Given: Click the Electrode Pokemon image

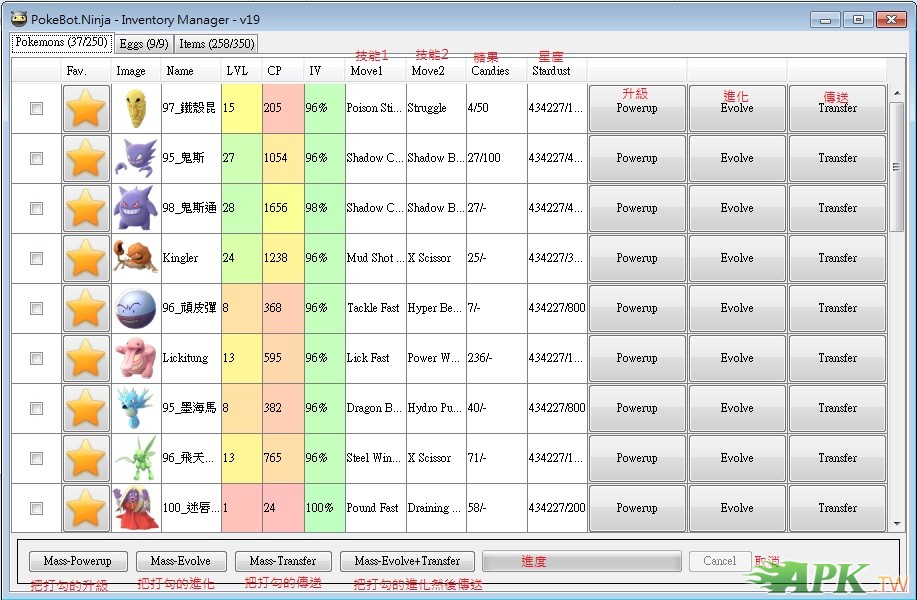Looking at the screenshot, I should pos(135,308).
